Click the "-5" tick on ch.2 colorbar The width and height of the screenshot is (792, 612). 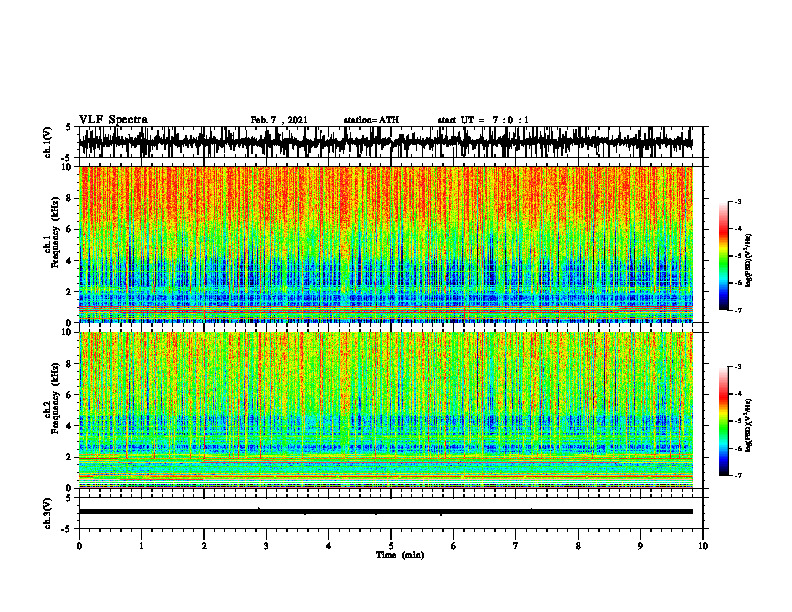click(738, 421)
